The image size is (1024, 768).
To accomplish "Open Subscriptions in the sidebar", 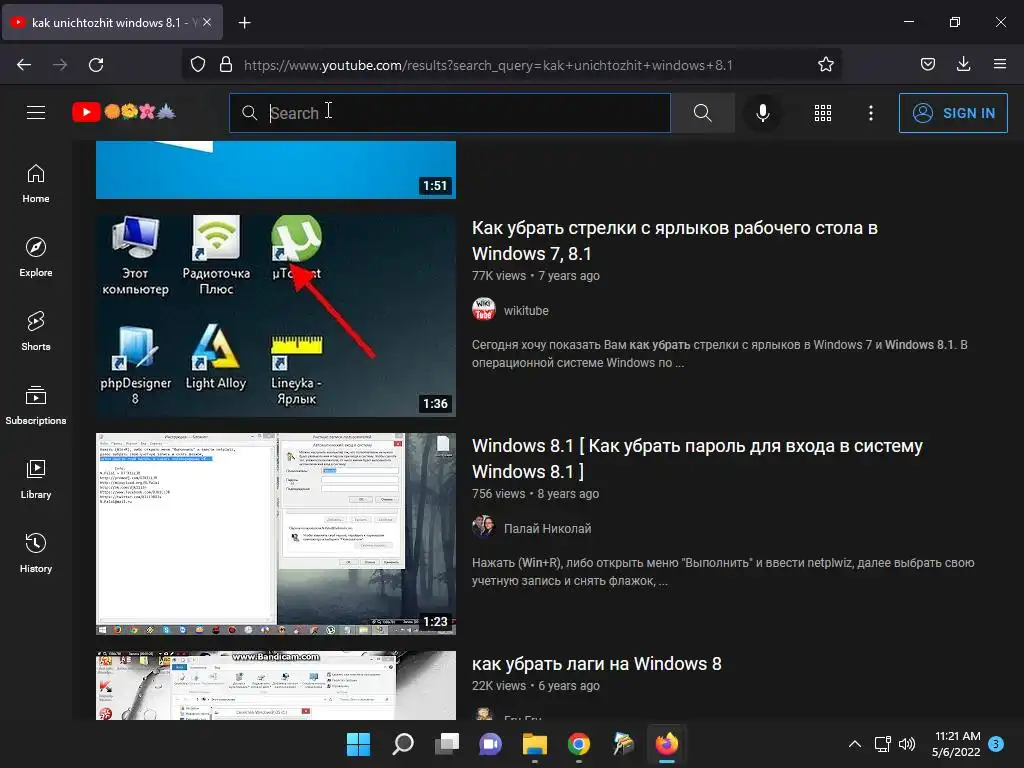I will coord(36,405).
